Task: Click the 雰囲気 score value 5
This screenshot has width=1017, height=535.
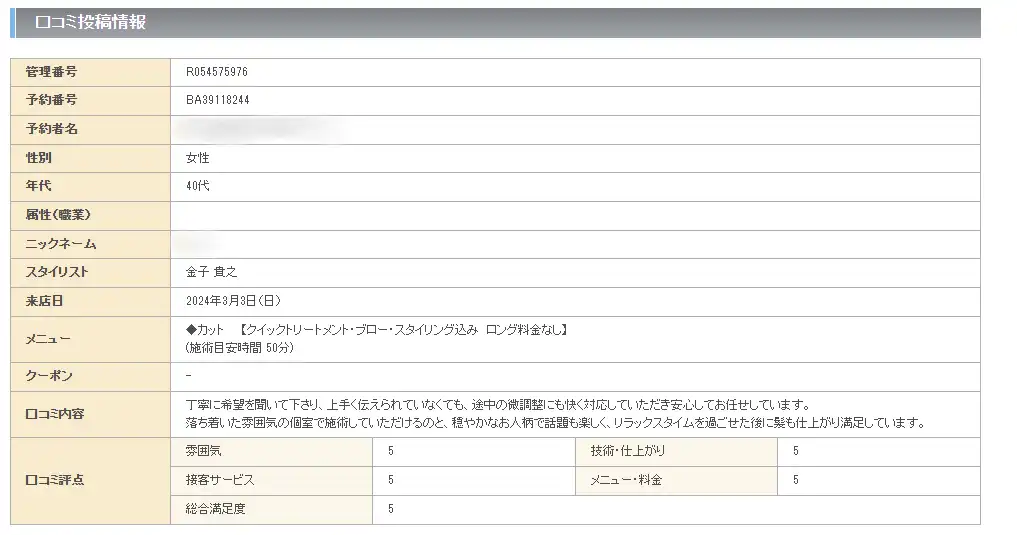Action: point(390,451)
